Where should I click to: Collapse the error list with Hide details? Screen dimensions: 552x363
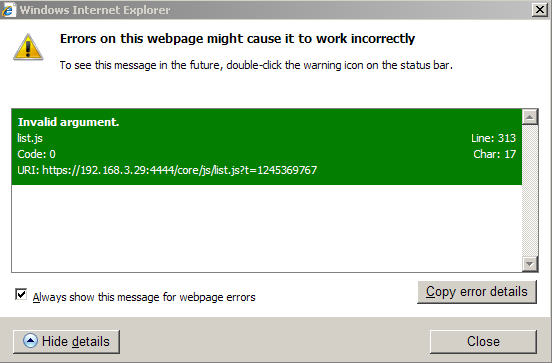click(66, 342)
